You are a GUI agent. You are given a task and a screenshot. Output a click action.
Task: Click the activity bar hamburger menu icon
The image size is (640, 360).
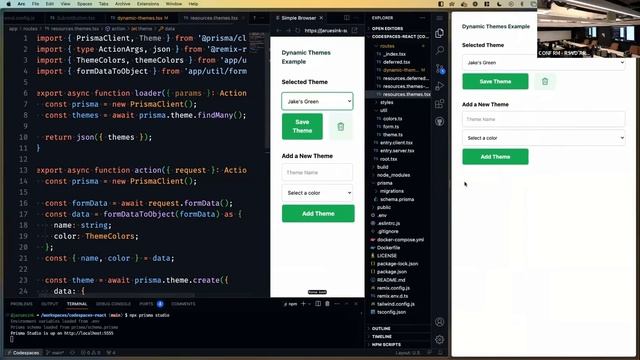point(440,18)
